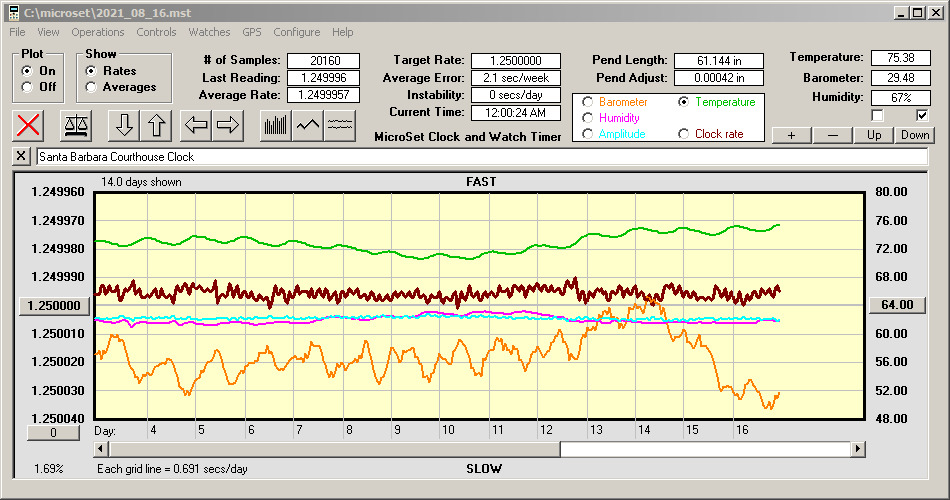The width and height of the screenshot is (950, 500).
Task: Click the Down button
Action: pyautogui.click(x=915, y=135)
